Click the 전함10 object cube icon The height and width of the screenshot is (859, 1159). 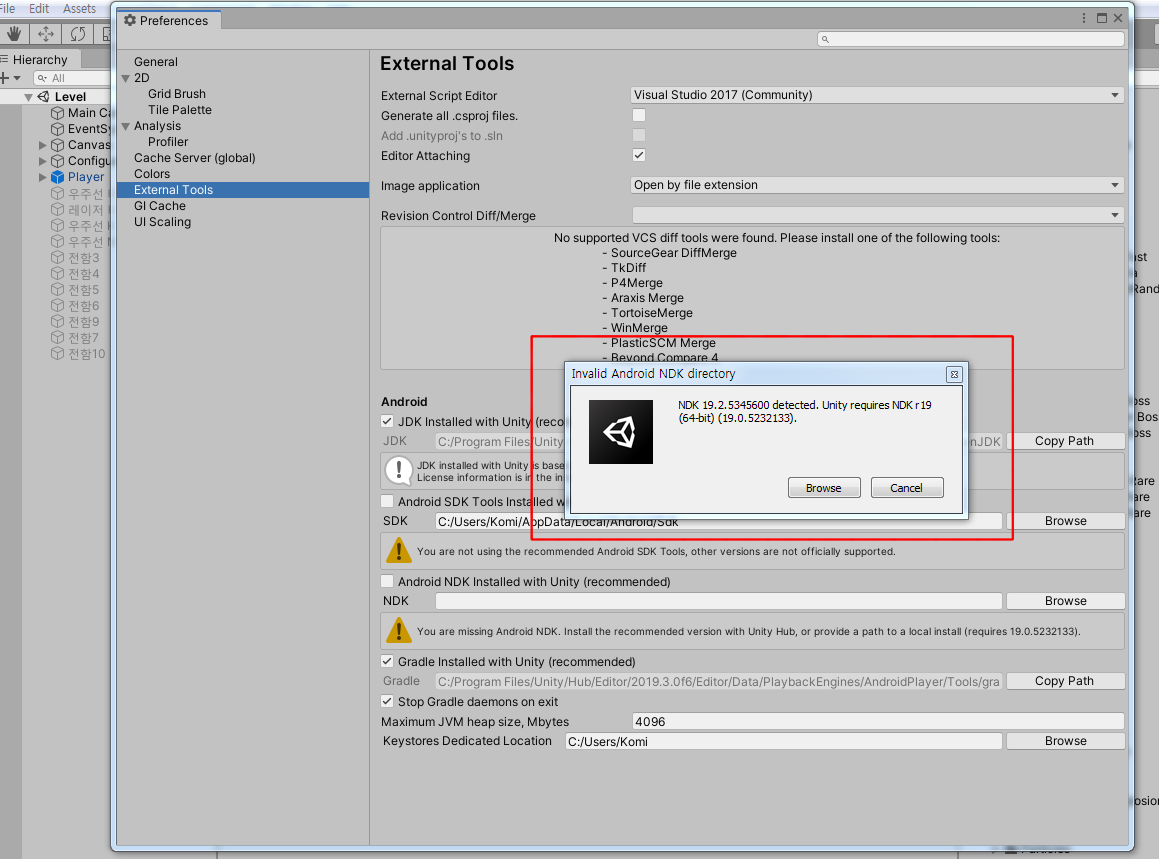tap(58, 354)
